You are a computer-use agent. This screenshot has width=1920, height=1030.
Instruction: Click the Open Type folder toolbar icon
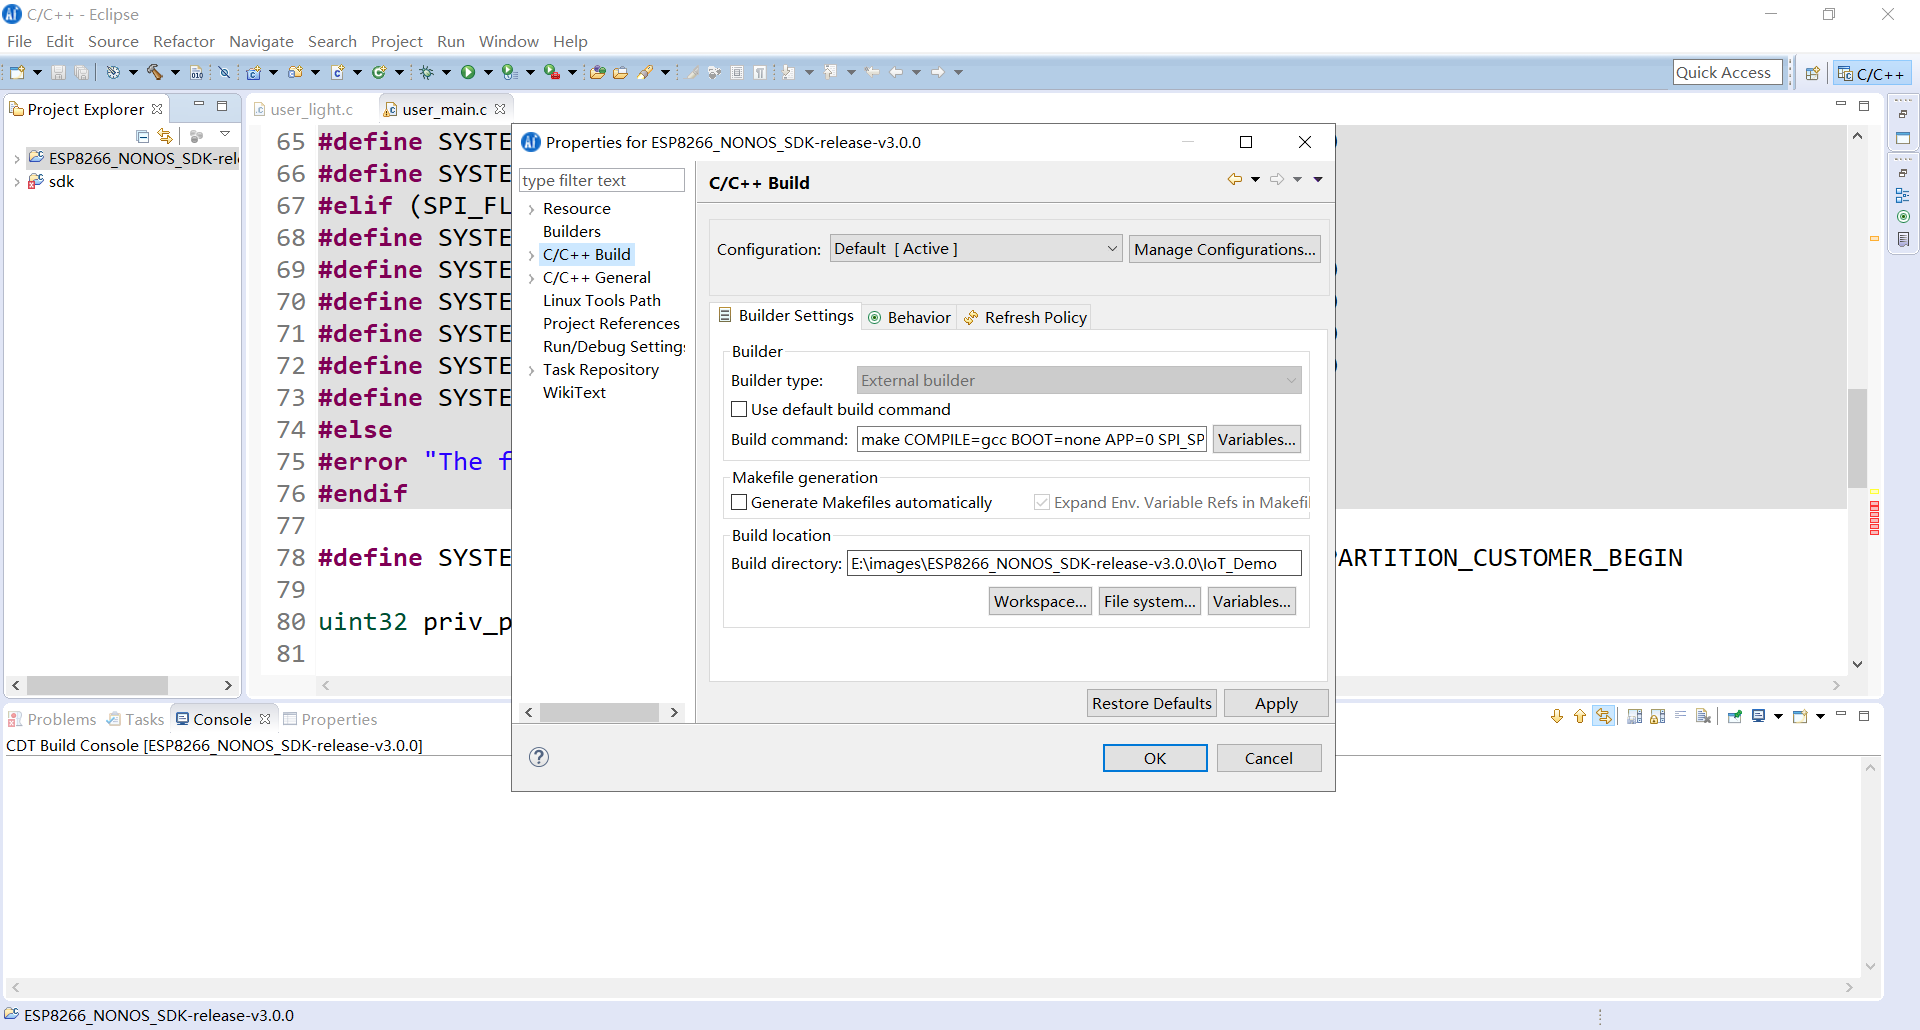tap(597, 72)
